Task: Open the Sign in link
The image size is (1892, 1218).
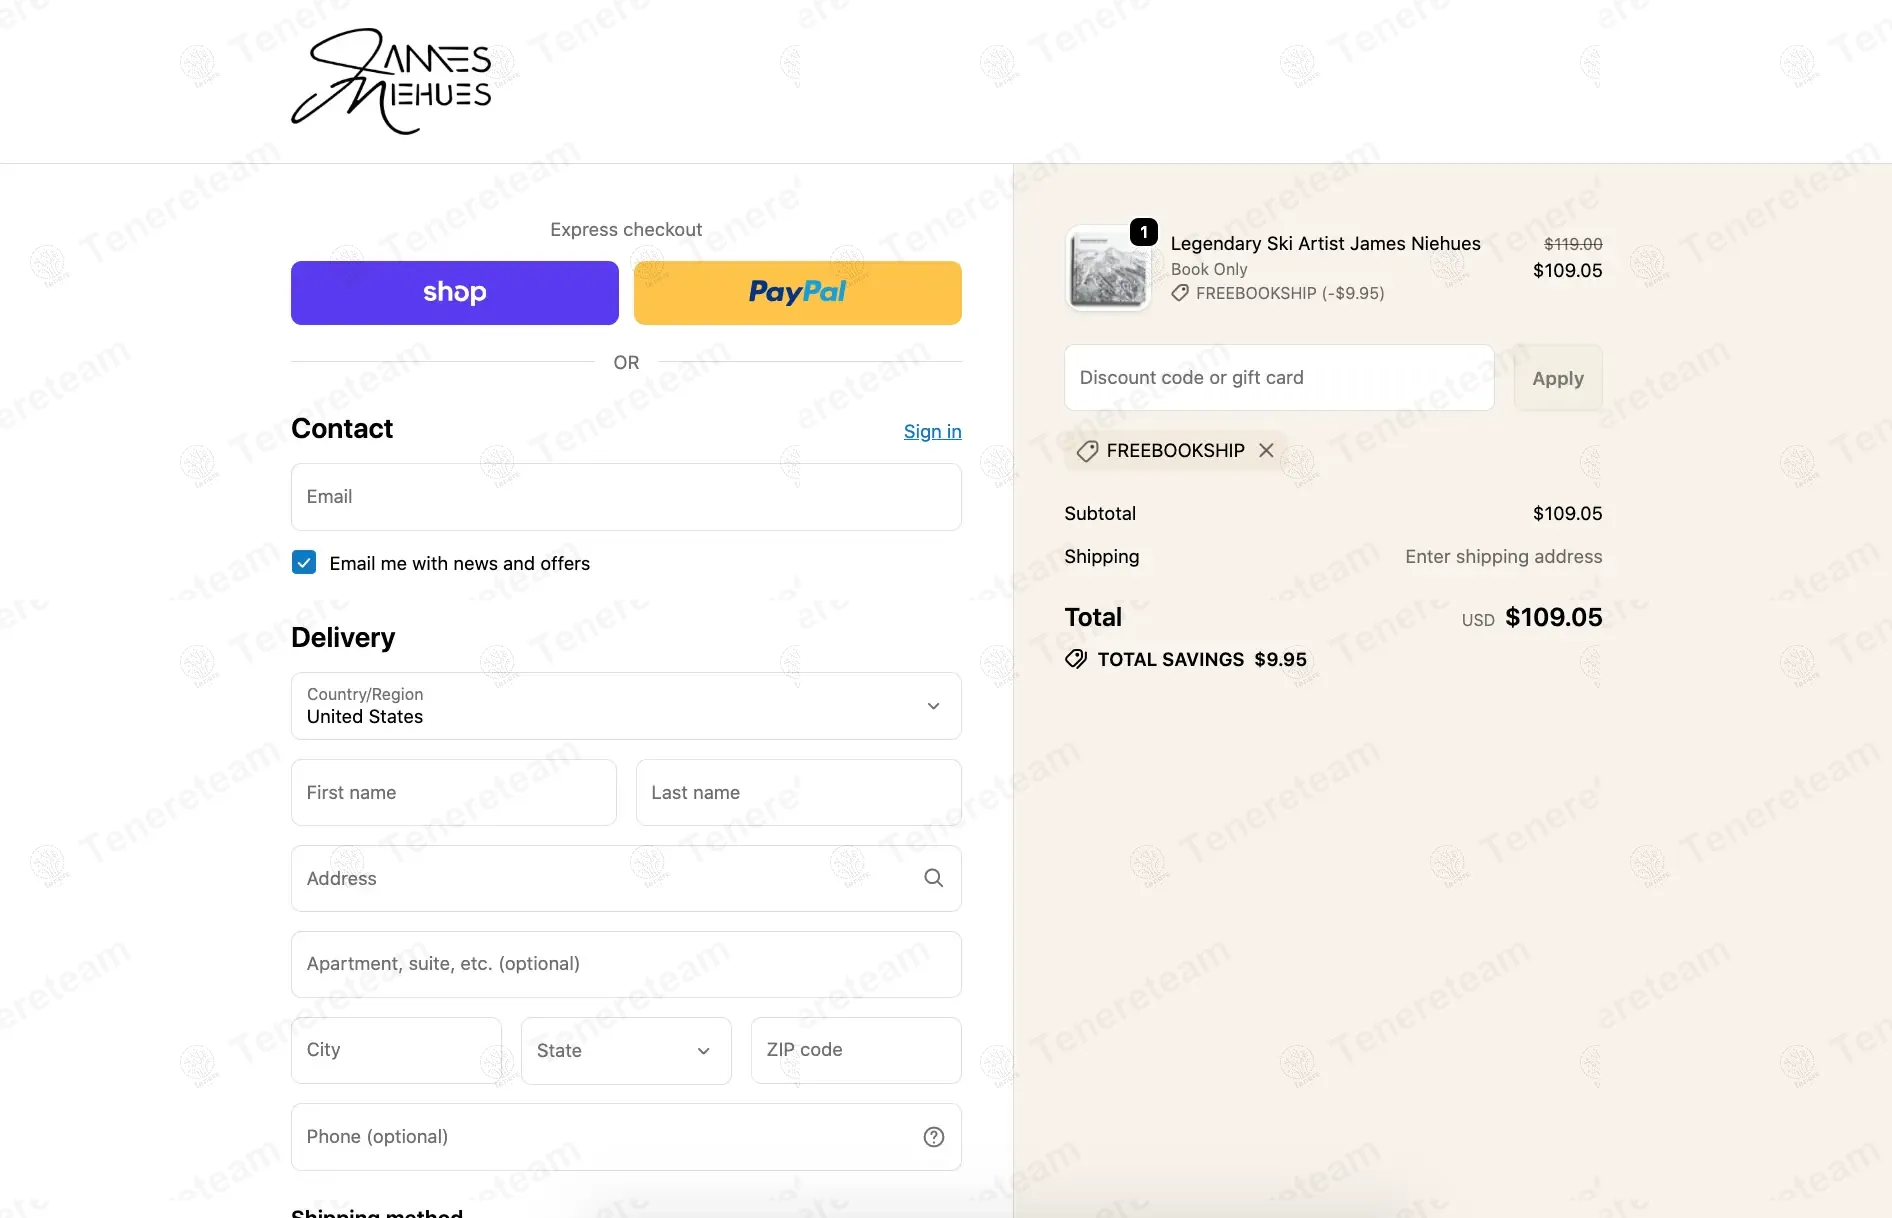Action: [x=932, y=431]
